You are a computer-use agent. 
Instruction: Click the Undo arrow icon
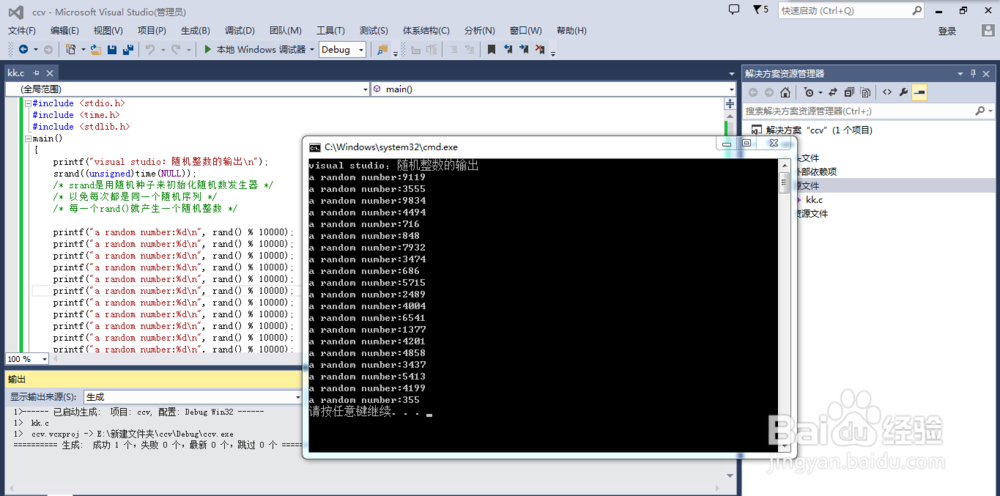[151, 49]
